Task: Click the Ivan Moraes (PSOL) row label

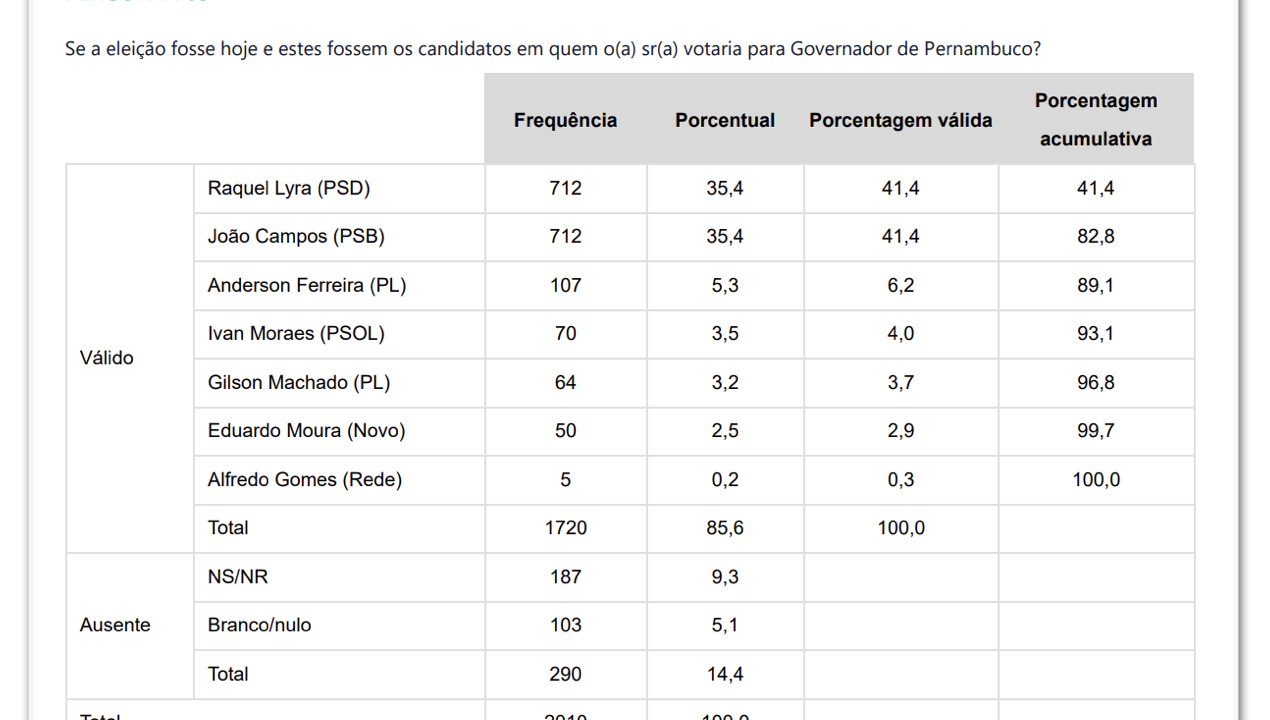Action: [x=295, y=334]
